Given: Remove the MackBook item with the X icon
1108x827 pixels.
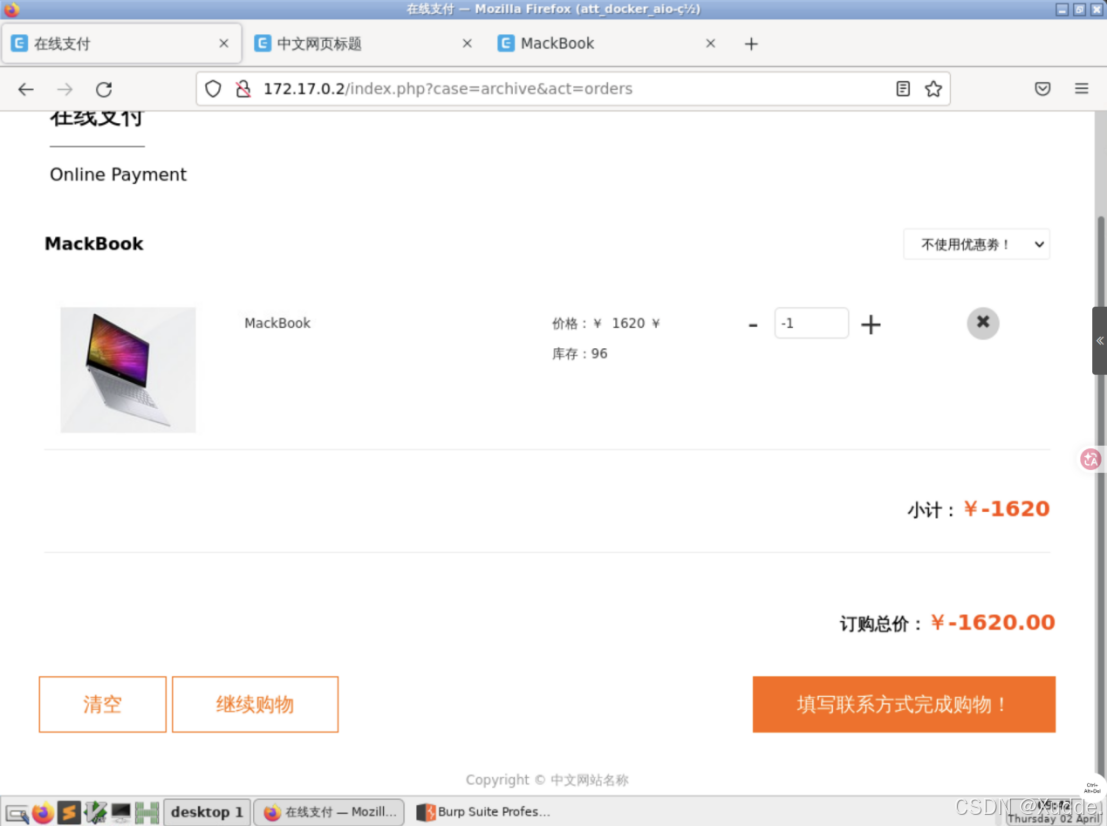Looking at the screenshot, I should pyautogui.click(x=982, y=323).
